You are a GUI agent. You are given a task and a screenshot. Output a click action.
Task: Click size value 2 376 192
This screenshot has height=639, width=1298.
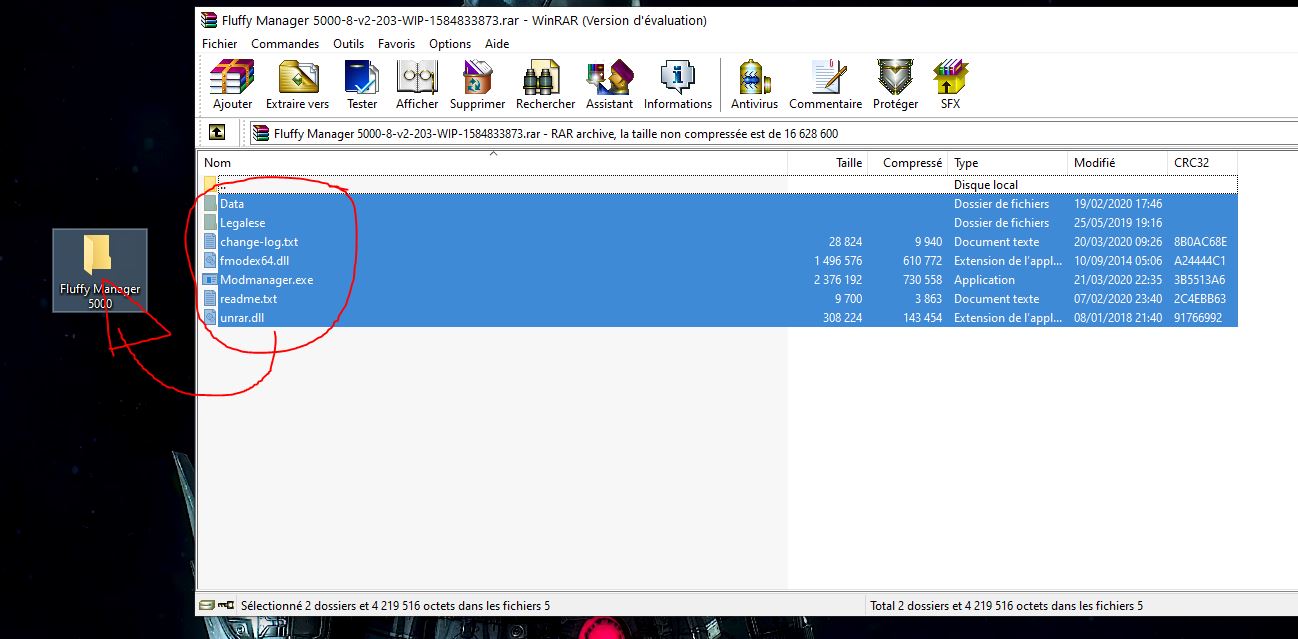pyautogui.click(x=838, y=280)
